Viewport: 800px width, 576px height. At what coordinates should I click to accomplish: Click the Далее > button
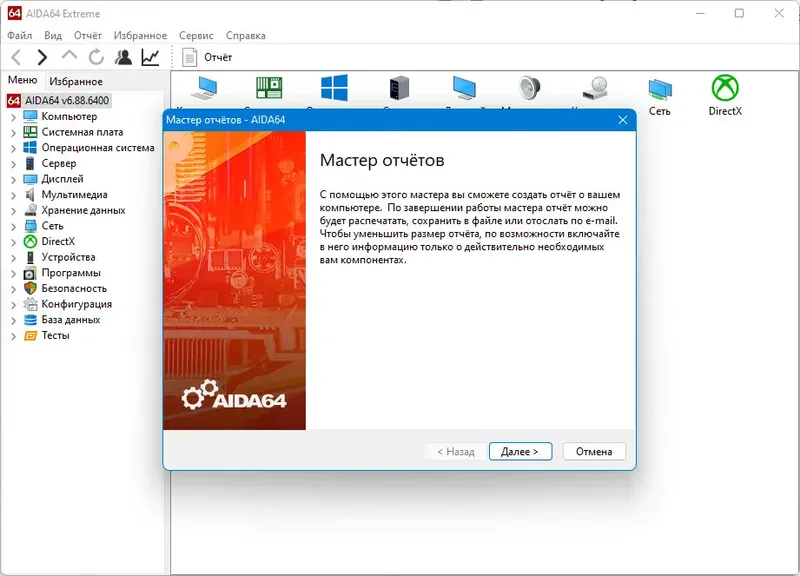(520, 452)
